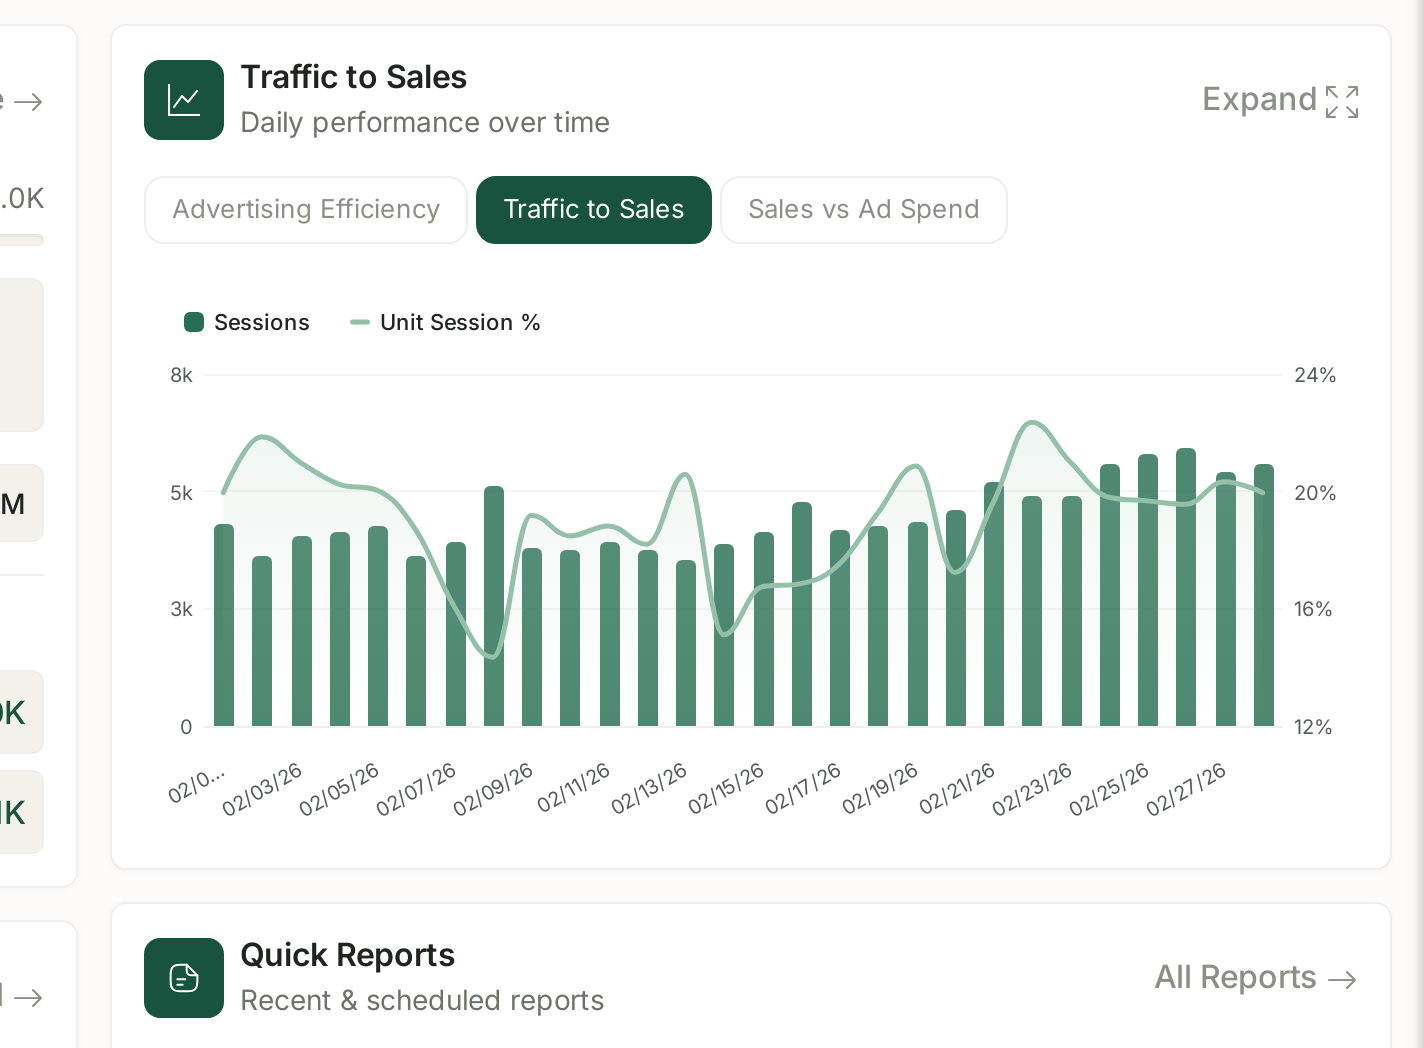Click the Sessions legend color square
This screenshot has height=1048, width=1424.
[194, 322]
